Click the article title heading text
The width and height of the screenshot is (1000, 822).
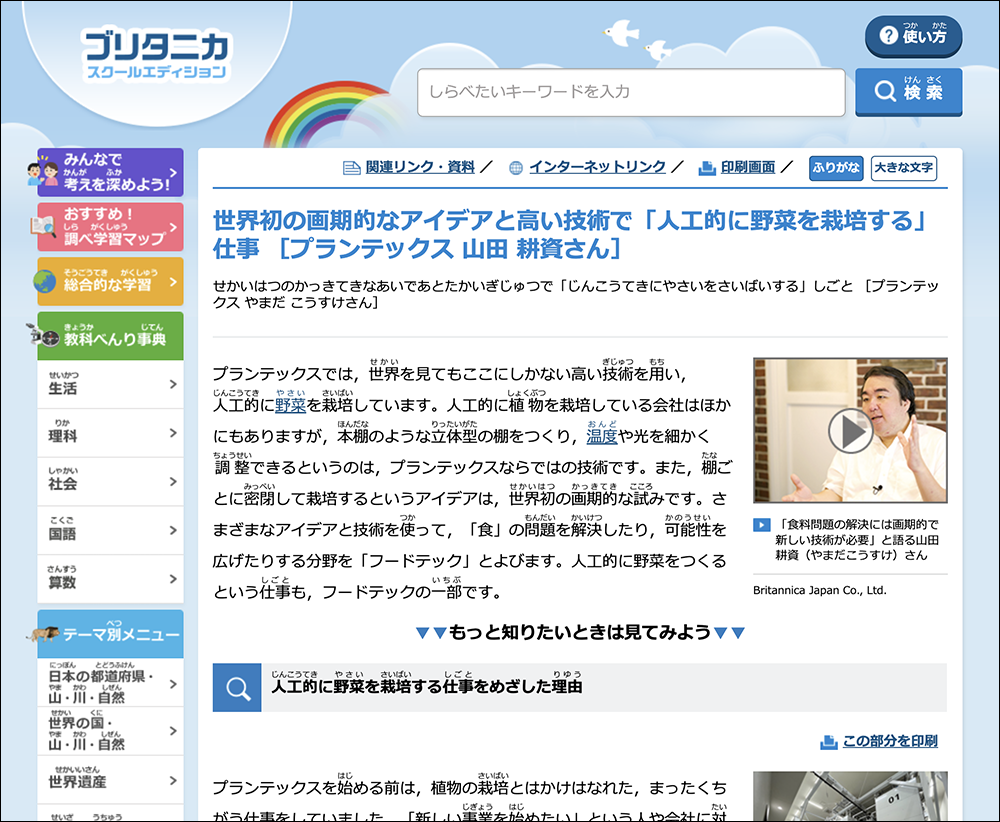tap(569, 234)
